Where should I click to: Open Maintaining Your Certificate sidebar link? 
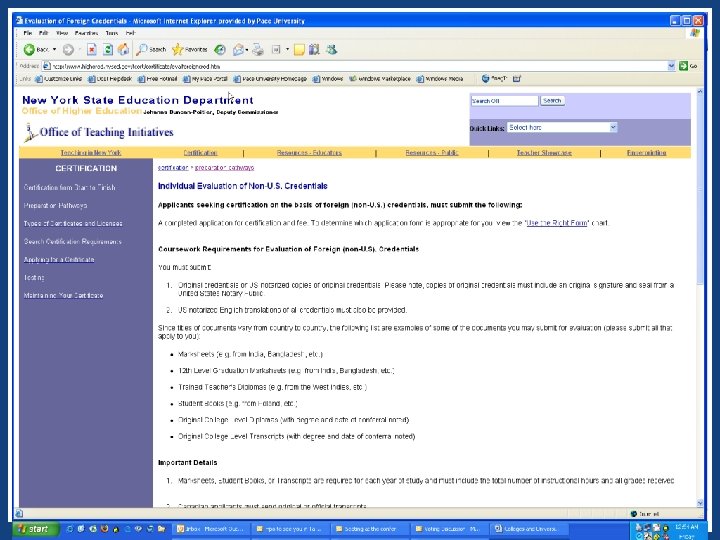[x=63, y=295]
